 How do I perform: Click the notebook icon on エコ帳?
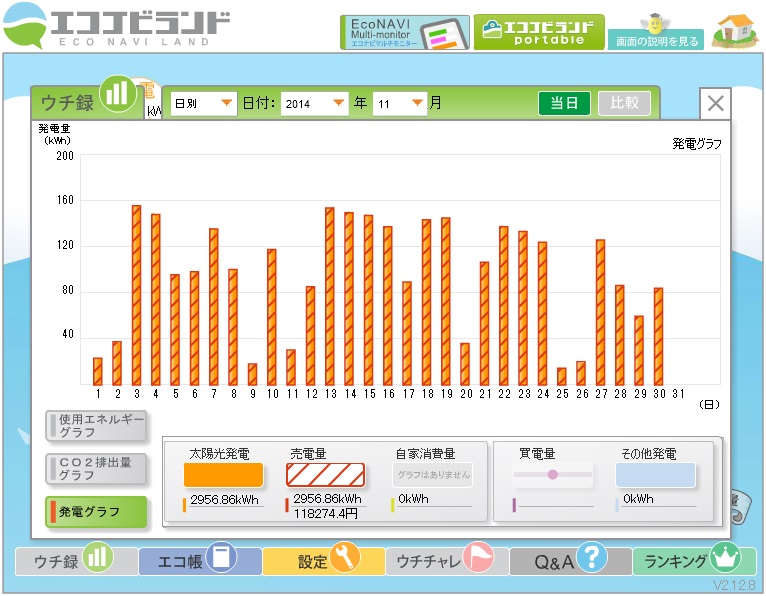(x=221, y=556)
